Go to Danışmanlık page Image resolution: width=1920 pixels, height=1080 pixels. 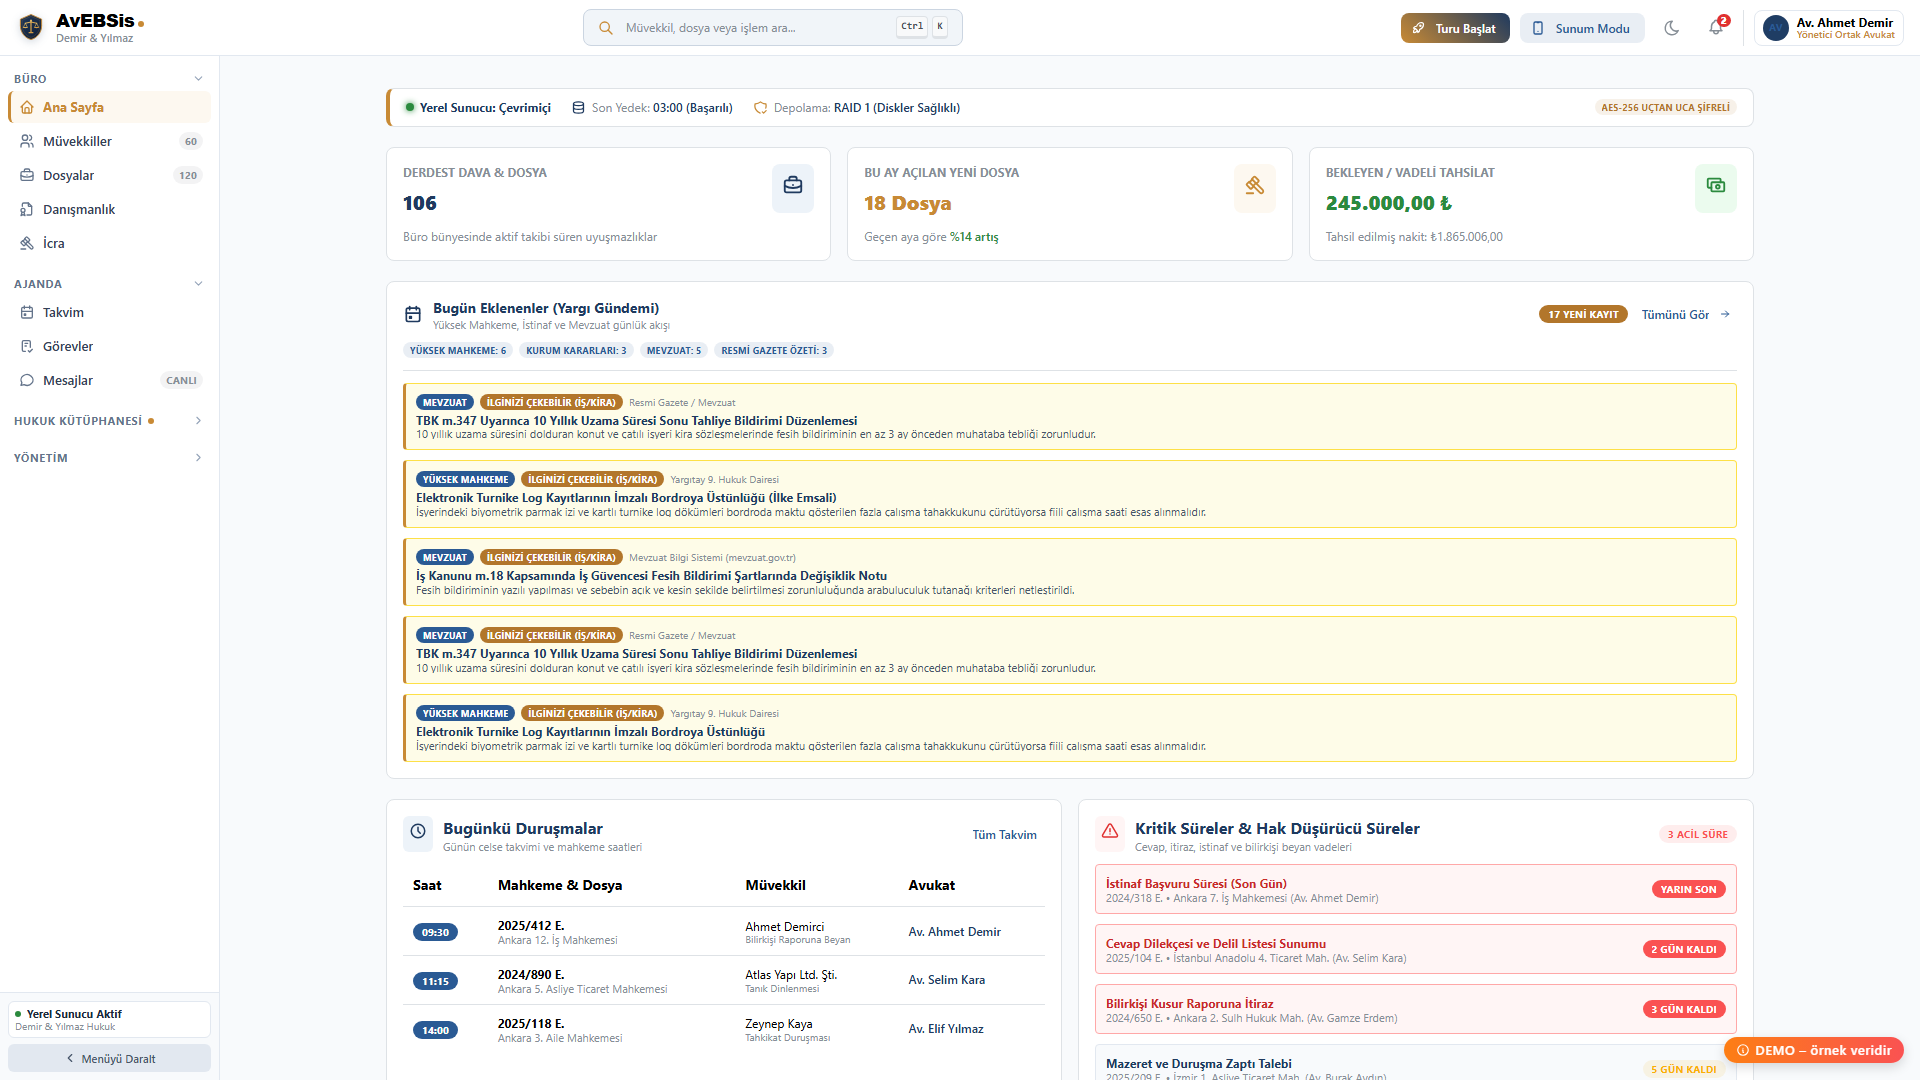point(109,209)
